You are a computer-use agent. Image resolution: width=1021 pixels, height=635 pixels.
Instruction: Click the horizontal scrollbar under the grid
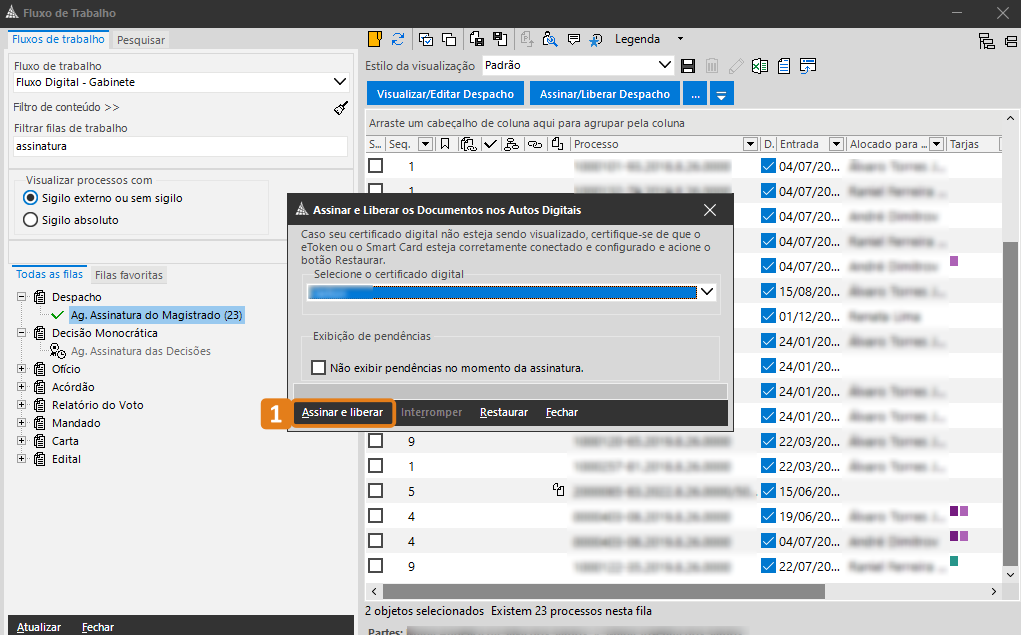604,591
